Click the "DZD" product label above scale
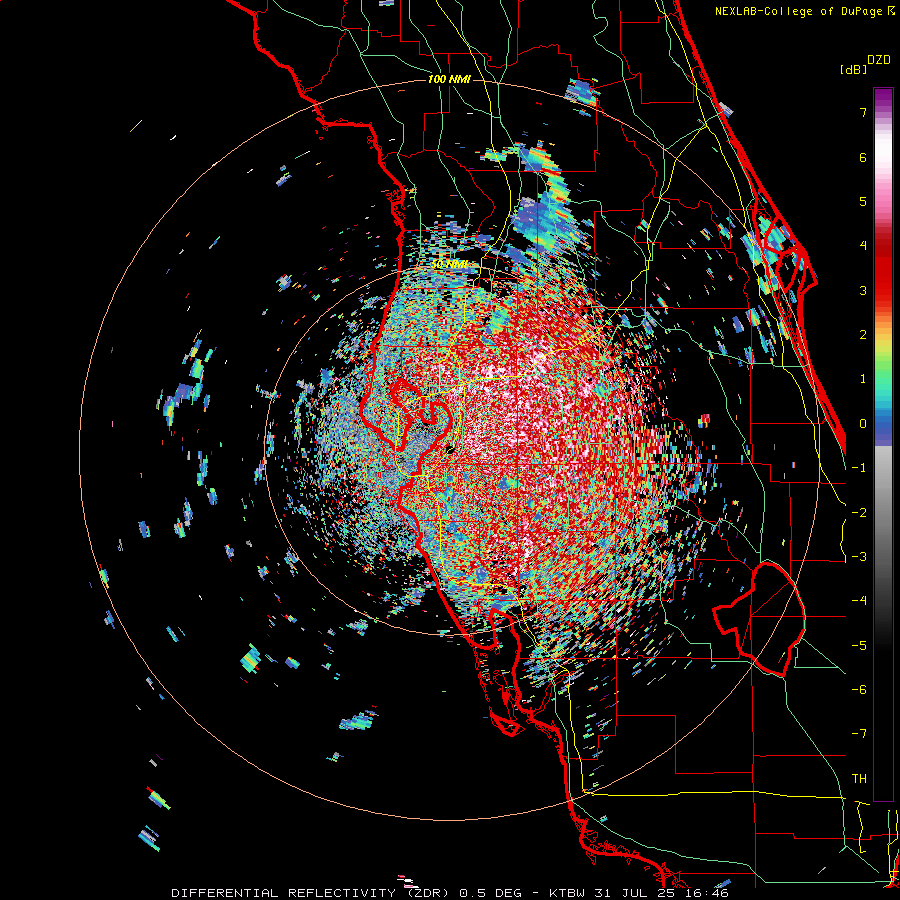This screenshot has height=900, width=900. 879,60
